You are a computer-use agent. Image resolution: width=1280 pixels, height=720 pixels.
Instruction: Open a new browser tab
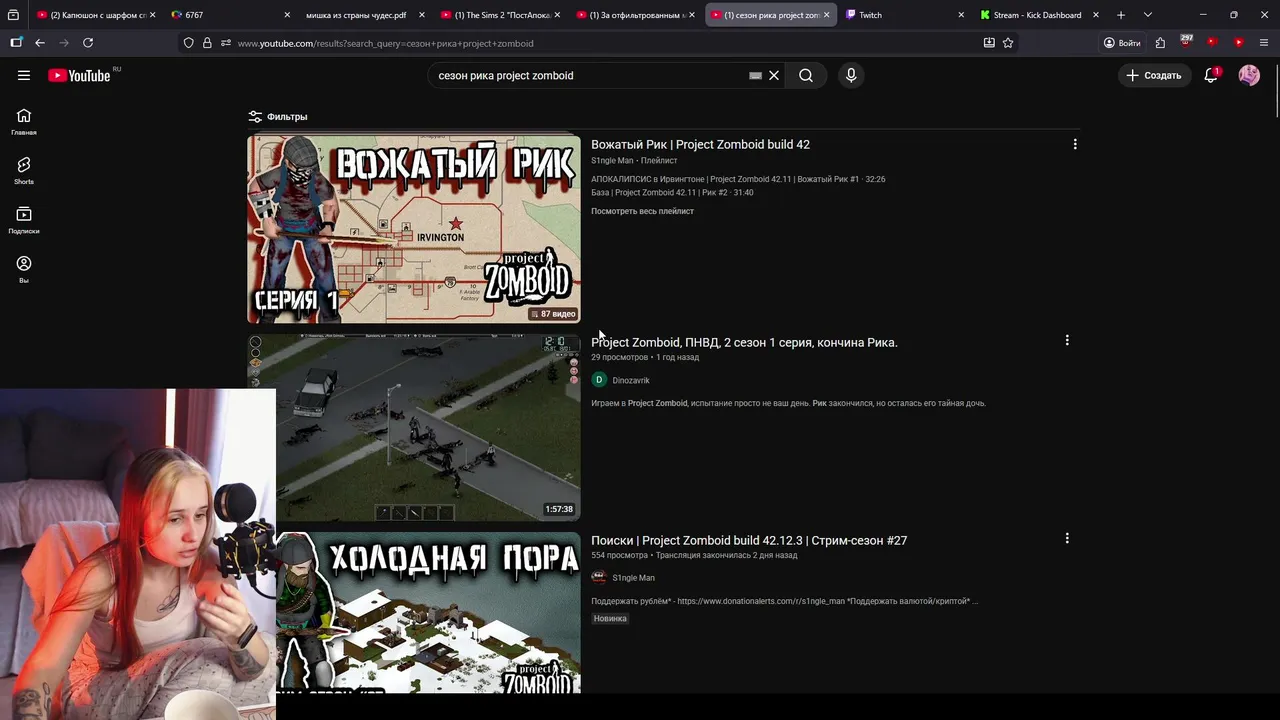pos(1121,15)
